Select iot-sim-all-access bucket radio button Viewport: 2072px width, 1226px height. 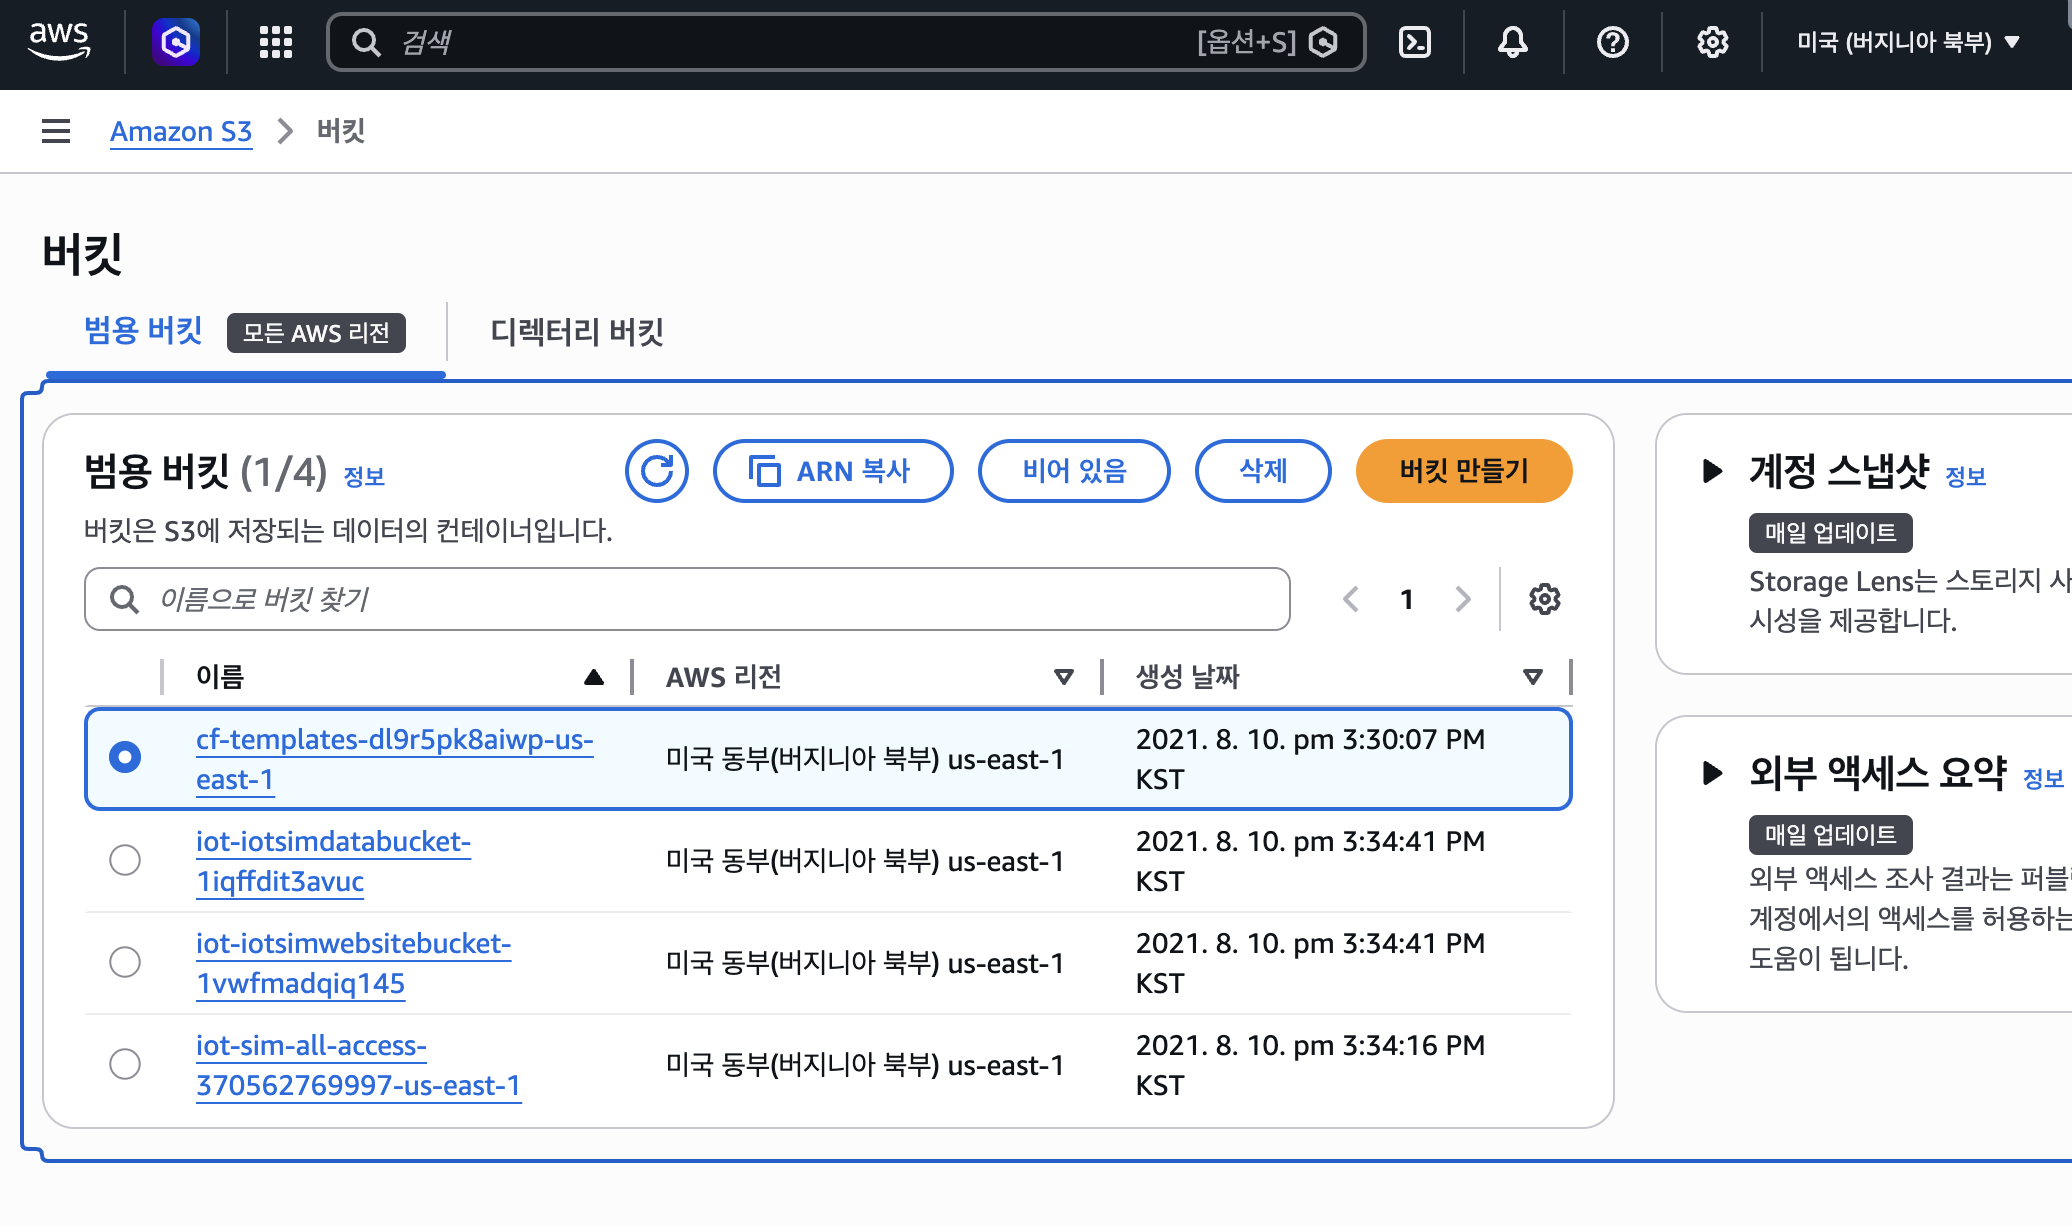click(125, 1064)
